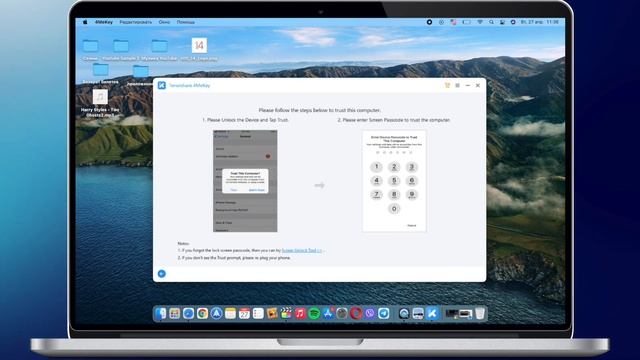640x360 pixels.
Task: Click the battery status icon
Action: [467, 22]
